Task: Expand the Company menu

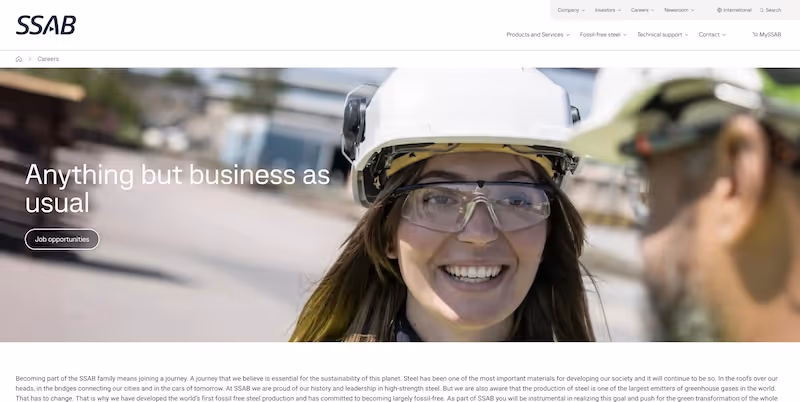Action: 571,10
